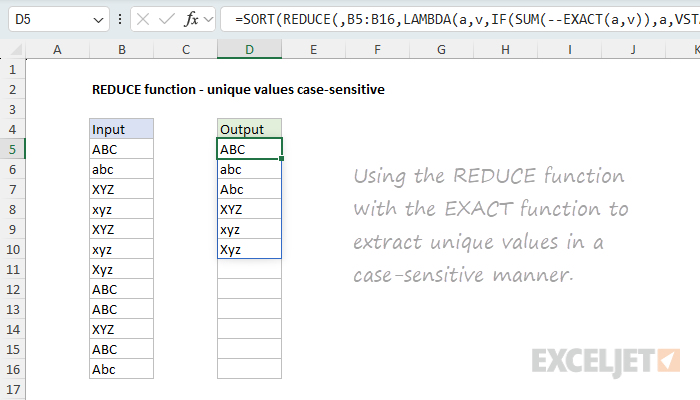The width and height of the screenshot is (700, 400).
Task: Select row 1 header
Action: pyautogui.click(x=12, y=70)
